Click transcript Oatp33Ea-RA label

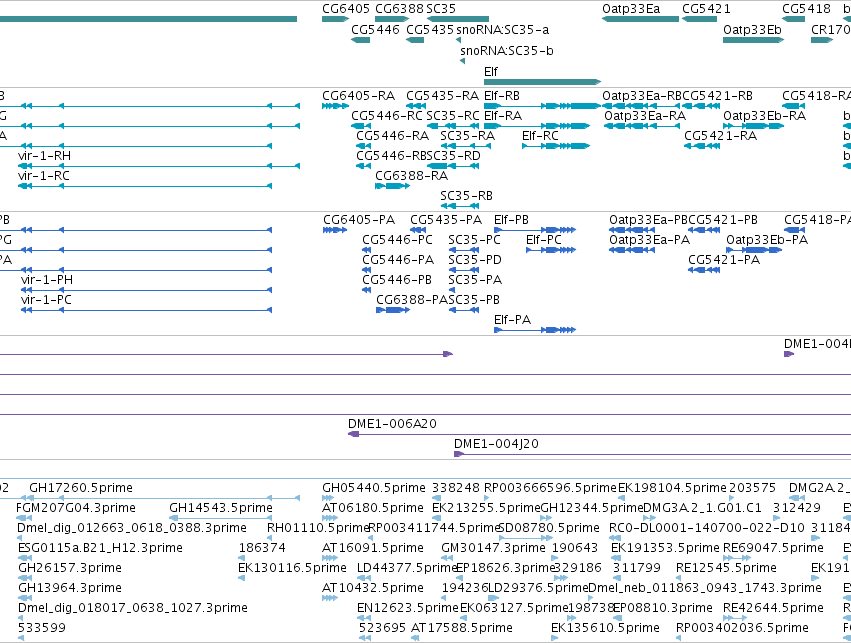pyautogui.click(x=645, y=116)
